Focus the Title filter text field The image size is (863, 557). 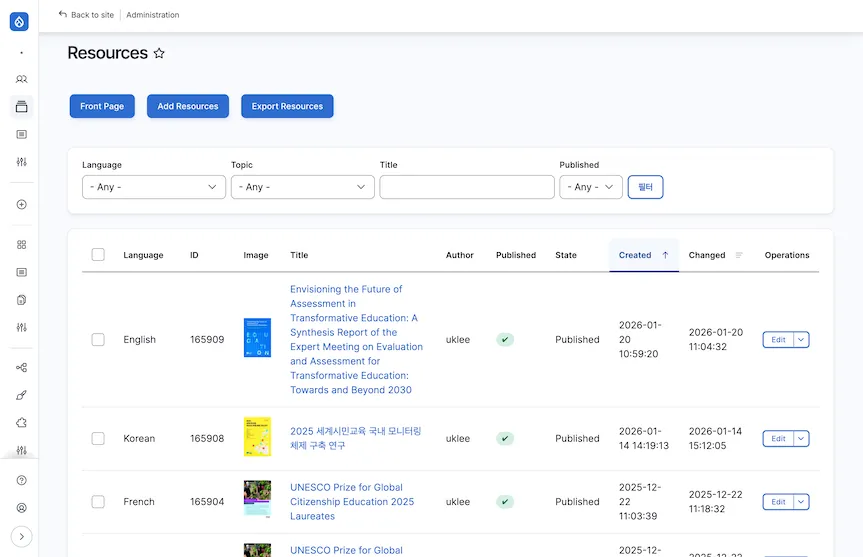466,187
